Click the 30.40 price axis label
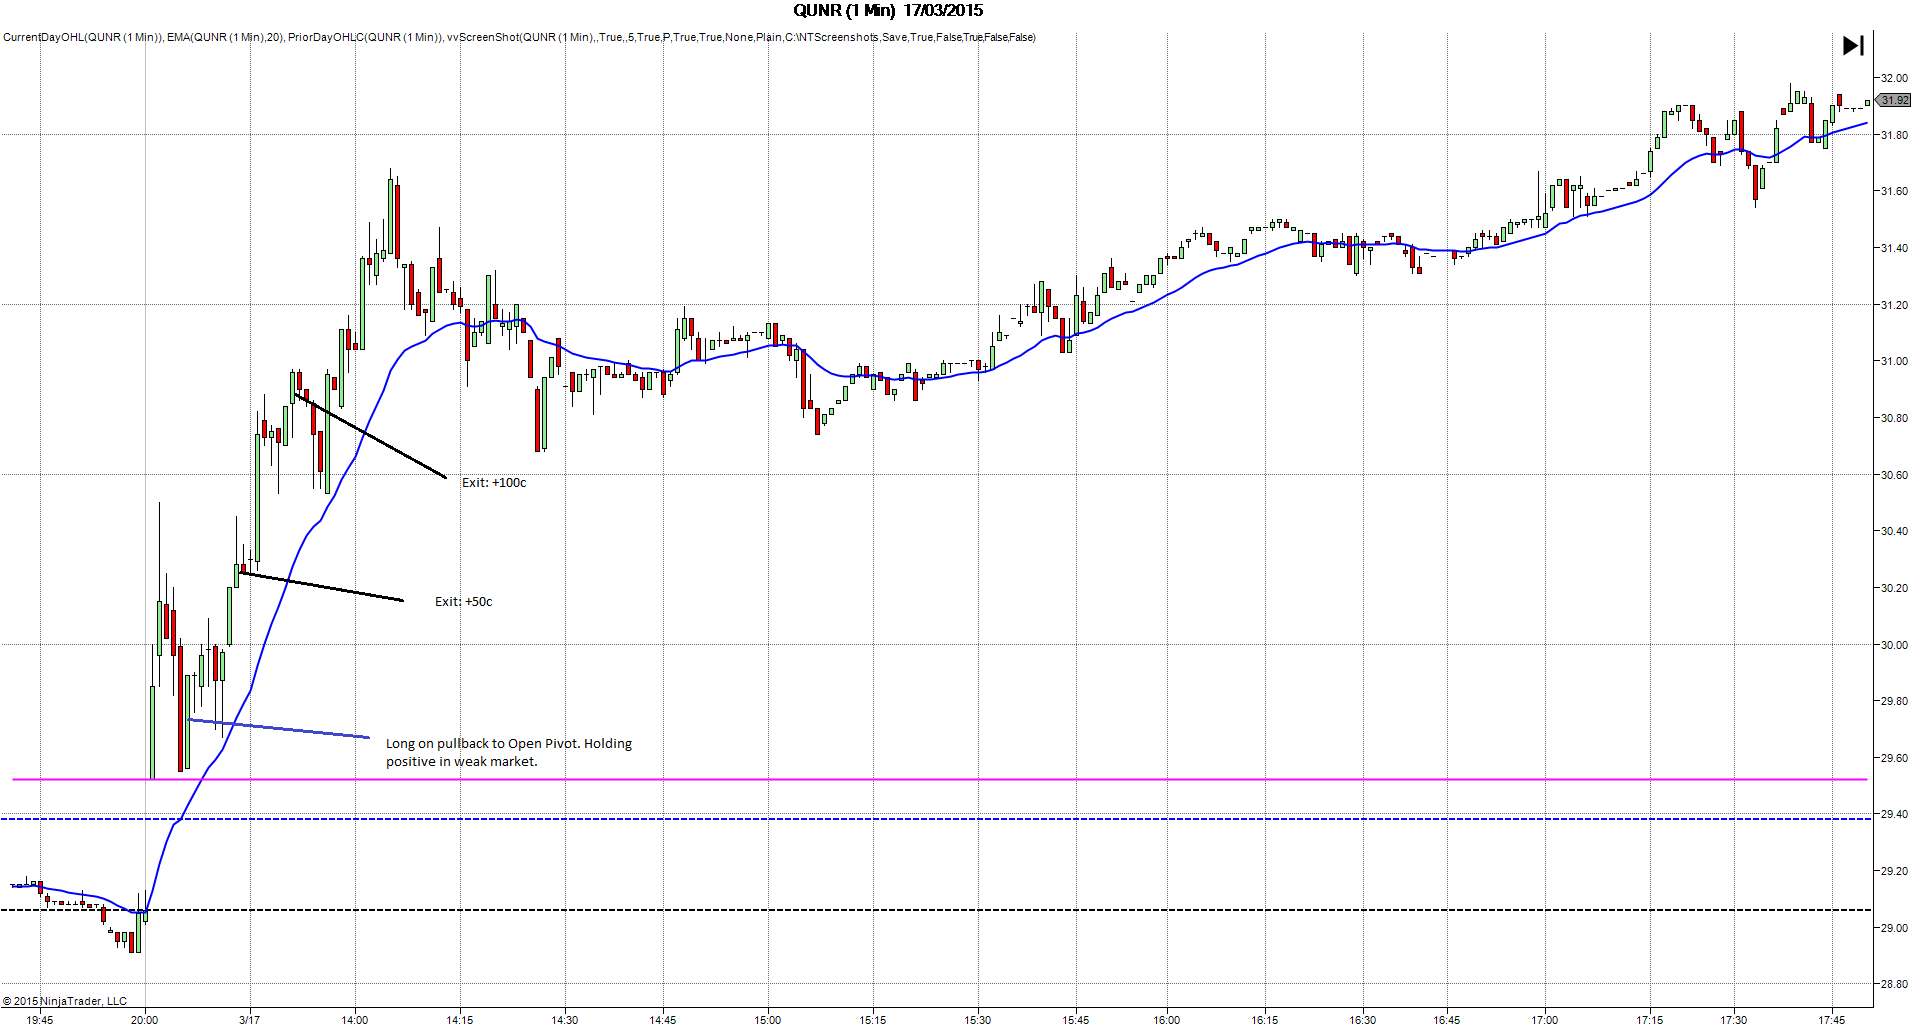Screen dimensions: 1920x1034 coord(1894,531)
